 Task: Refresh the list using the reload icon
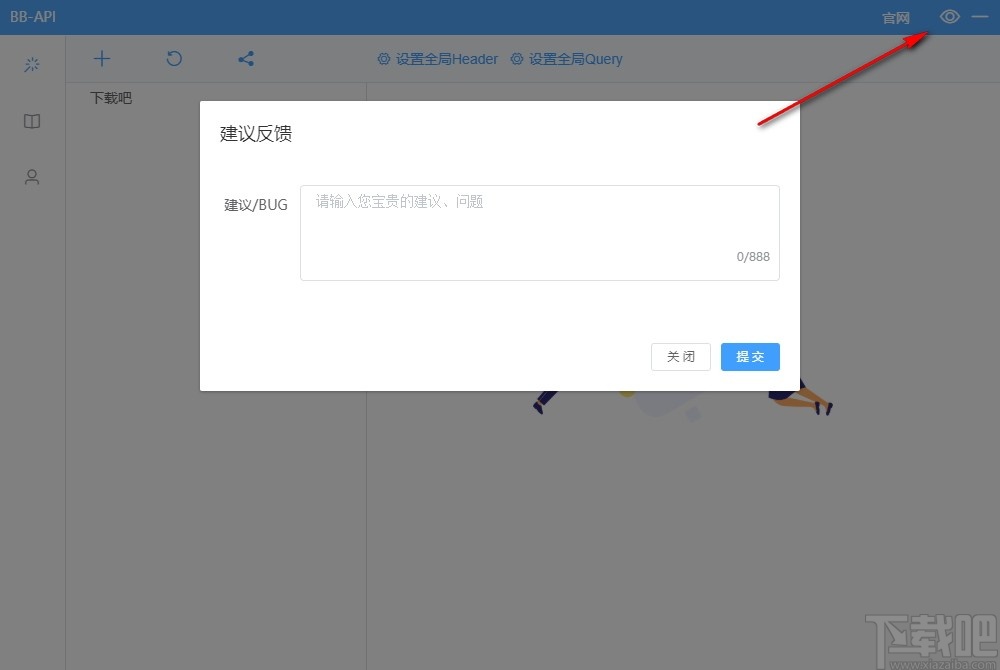[x=174, y=59]
